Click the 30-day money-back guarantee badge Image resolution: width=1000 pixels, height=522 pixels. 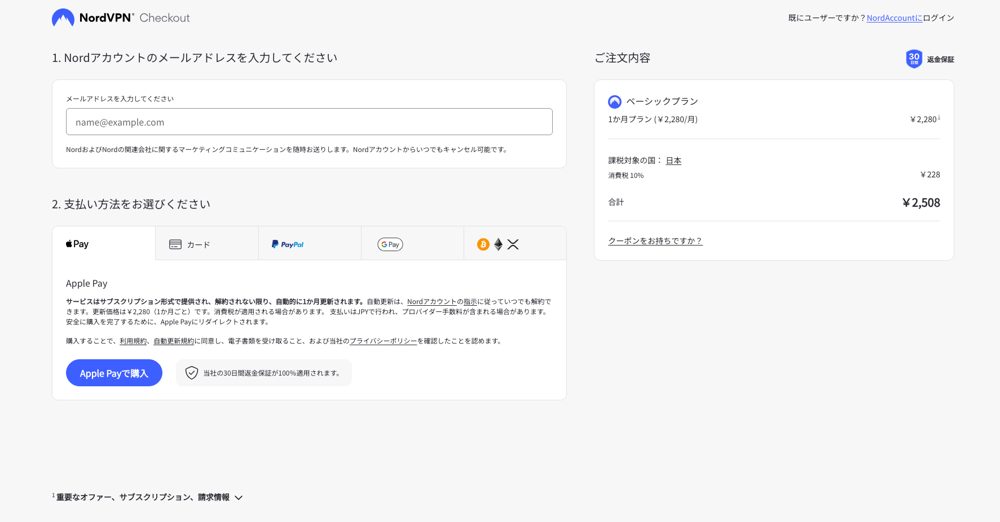(930, 59)
